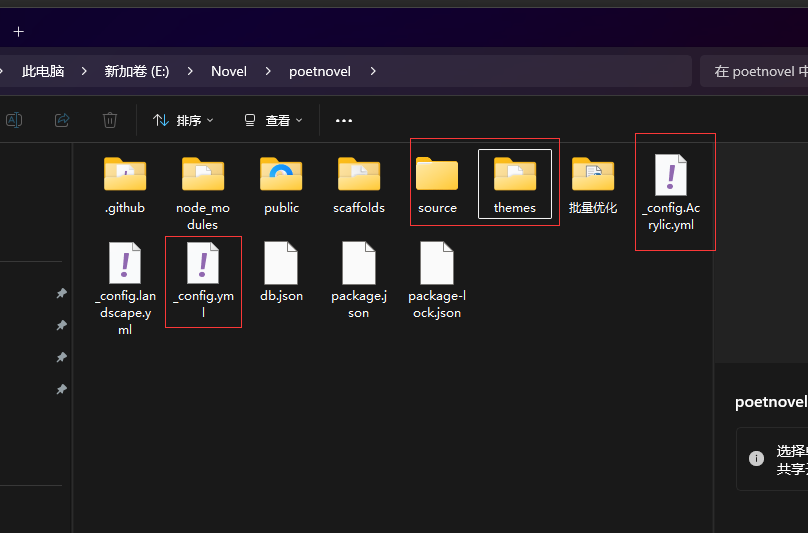
Task: Click the Share icon in the toolbar
Action: (62, 120)
